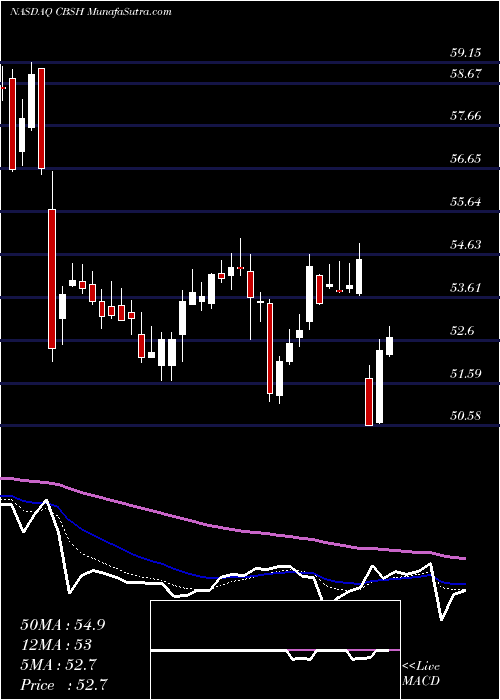The image size is (500, 700).
Task: Select the 54.63 price level label
Action: (x=465, y=245)
